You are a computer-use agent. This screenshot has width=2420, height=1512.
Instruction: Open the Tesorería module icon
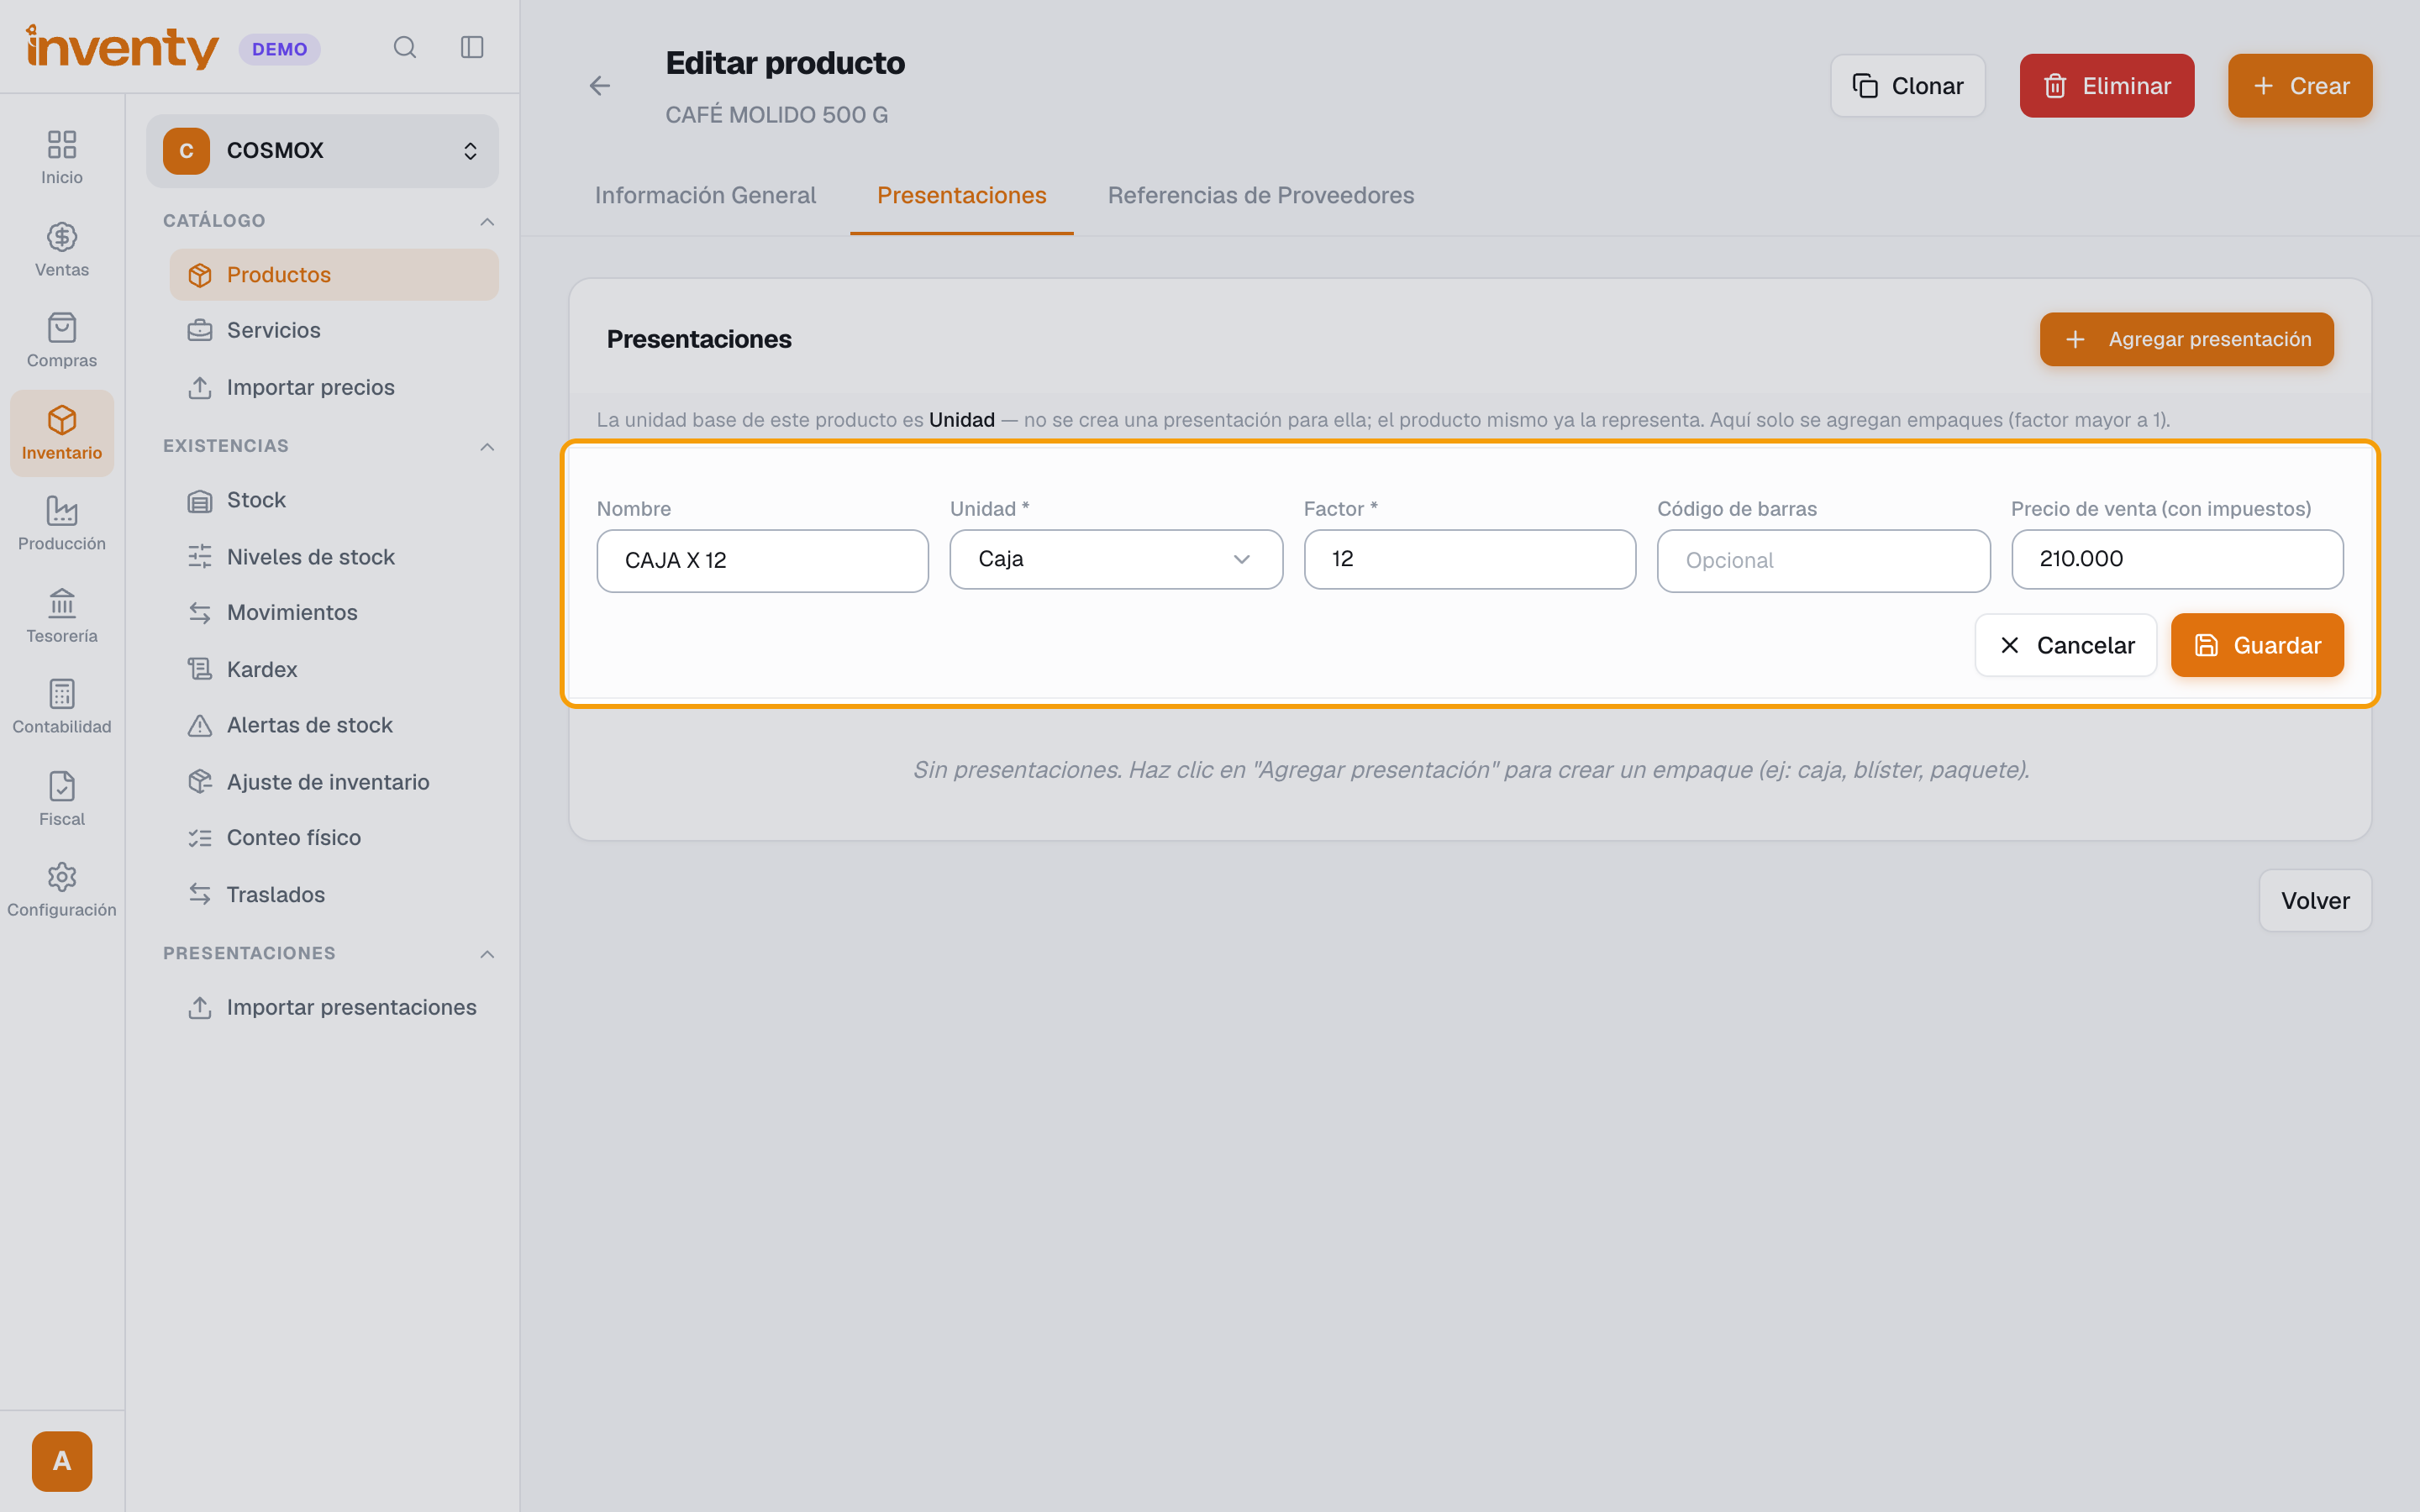pyautogui.click(x=62, y=615)
